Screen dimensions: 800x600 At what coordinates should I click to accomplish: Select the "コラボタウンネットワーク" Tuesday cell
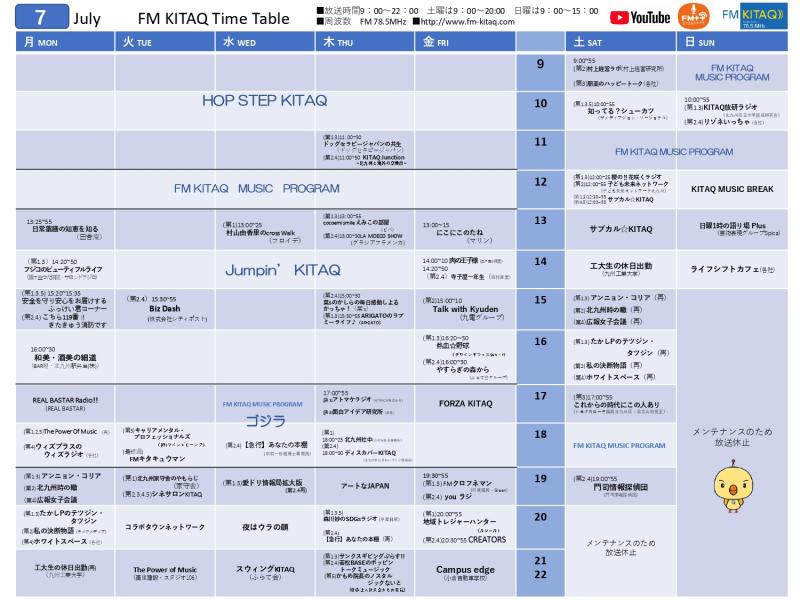click(165, 527)
